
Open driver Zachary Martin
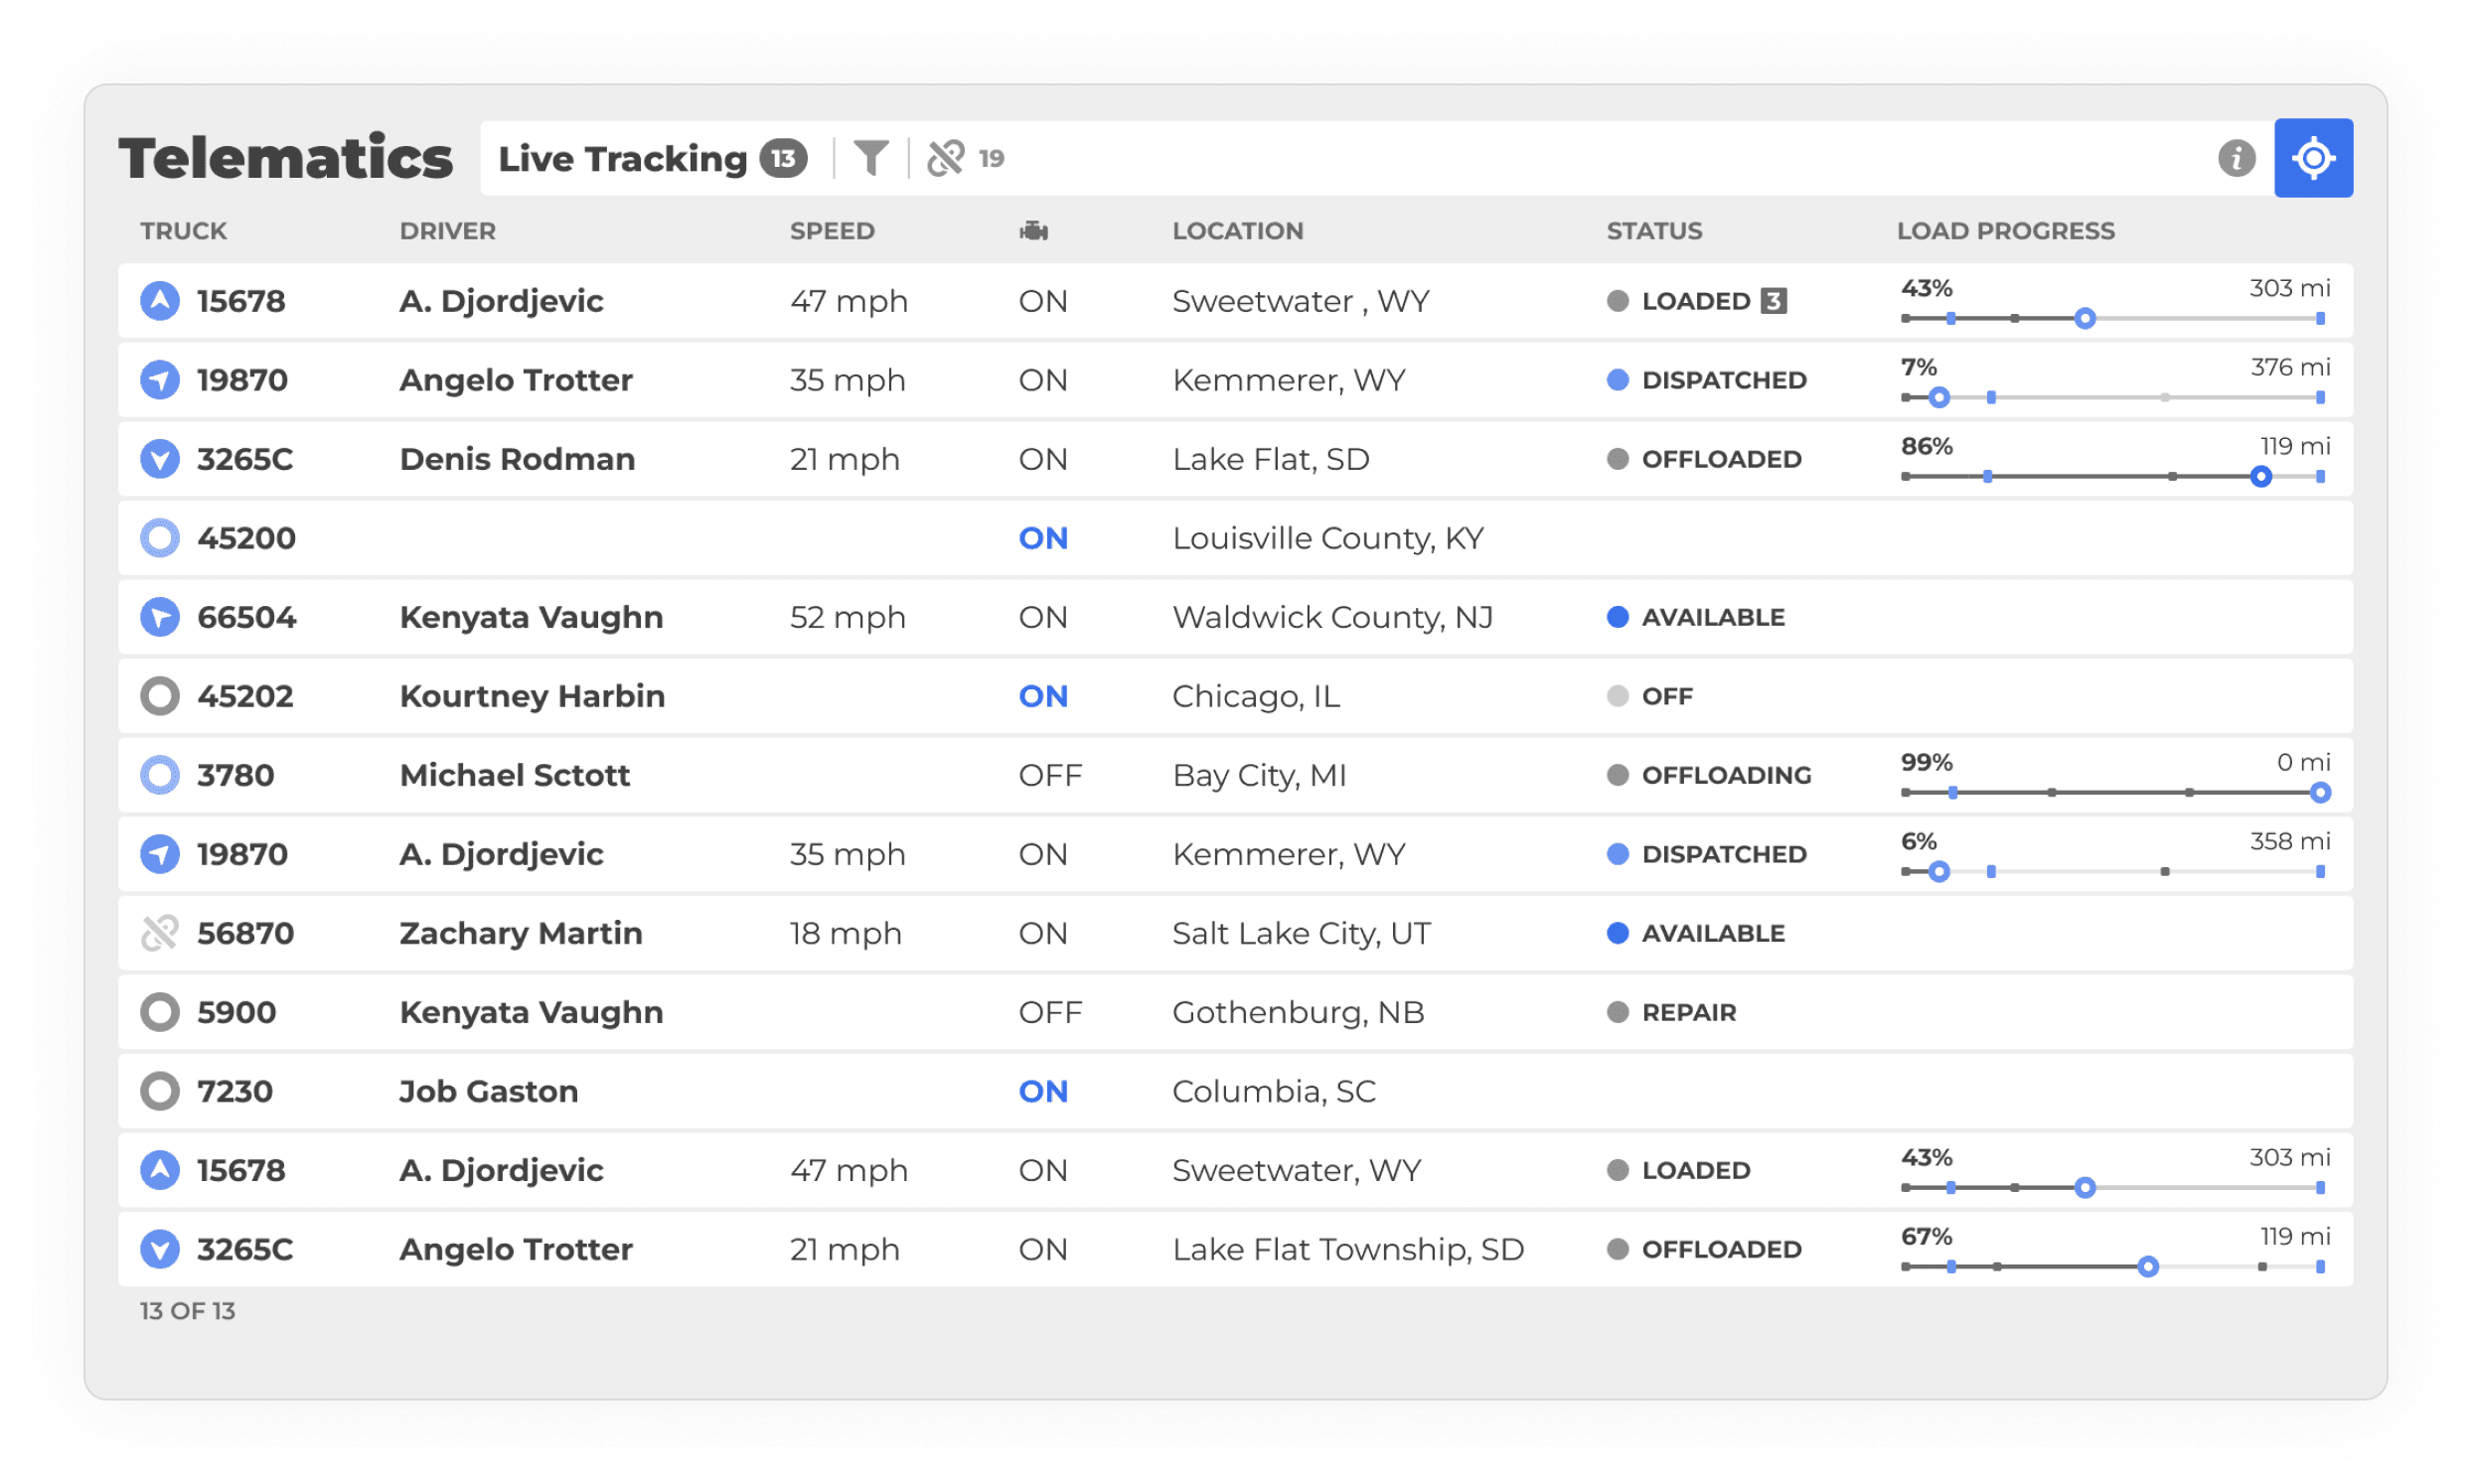(521, 933)
